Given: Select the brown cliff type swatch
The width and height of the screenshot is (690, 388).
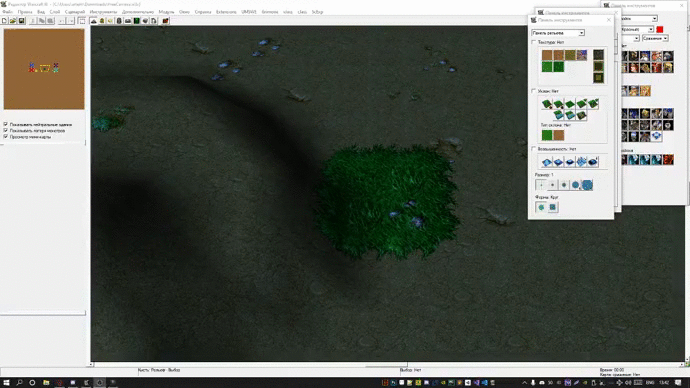Looking at the screenshot, I should click(x=558, y=135).
